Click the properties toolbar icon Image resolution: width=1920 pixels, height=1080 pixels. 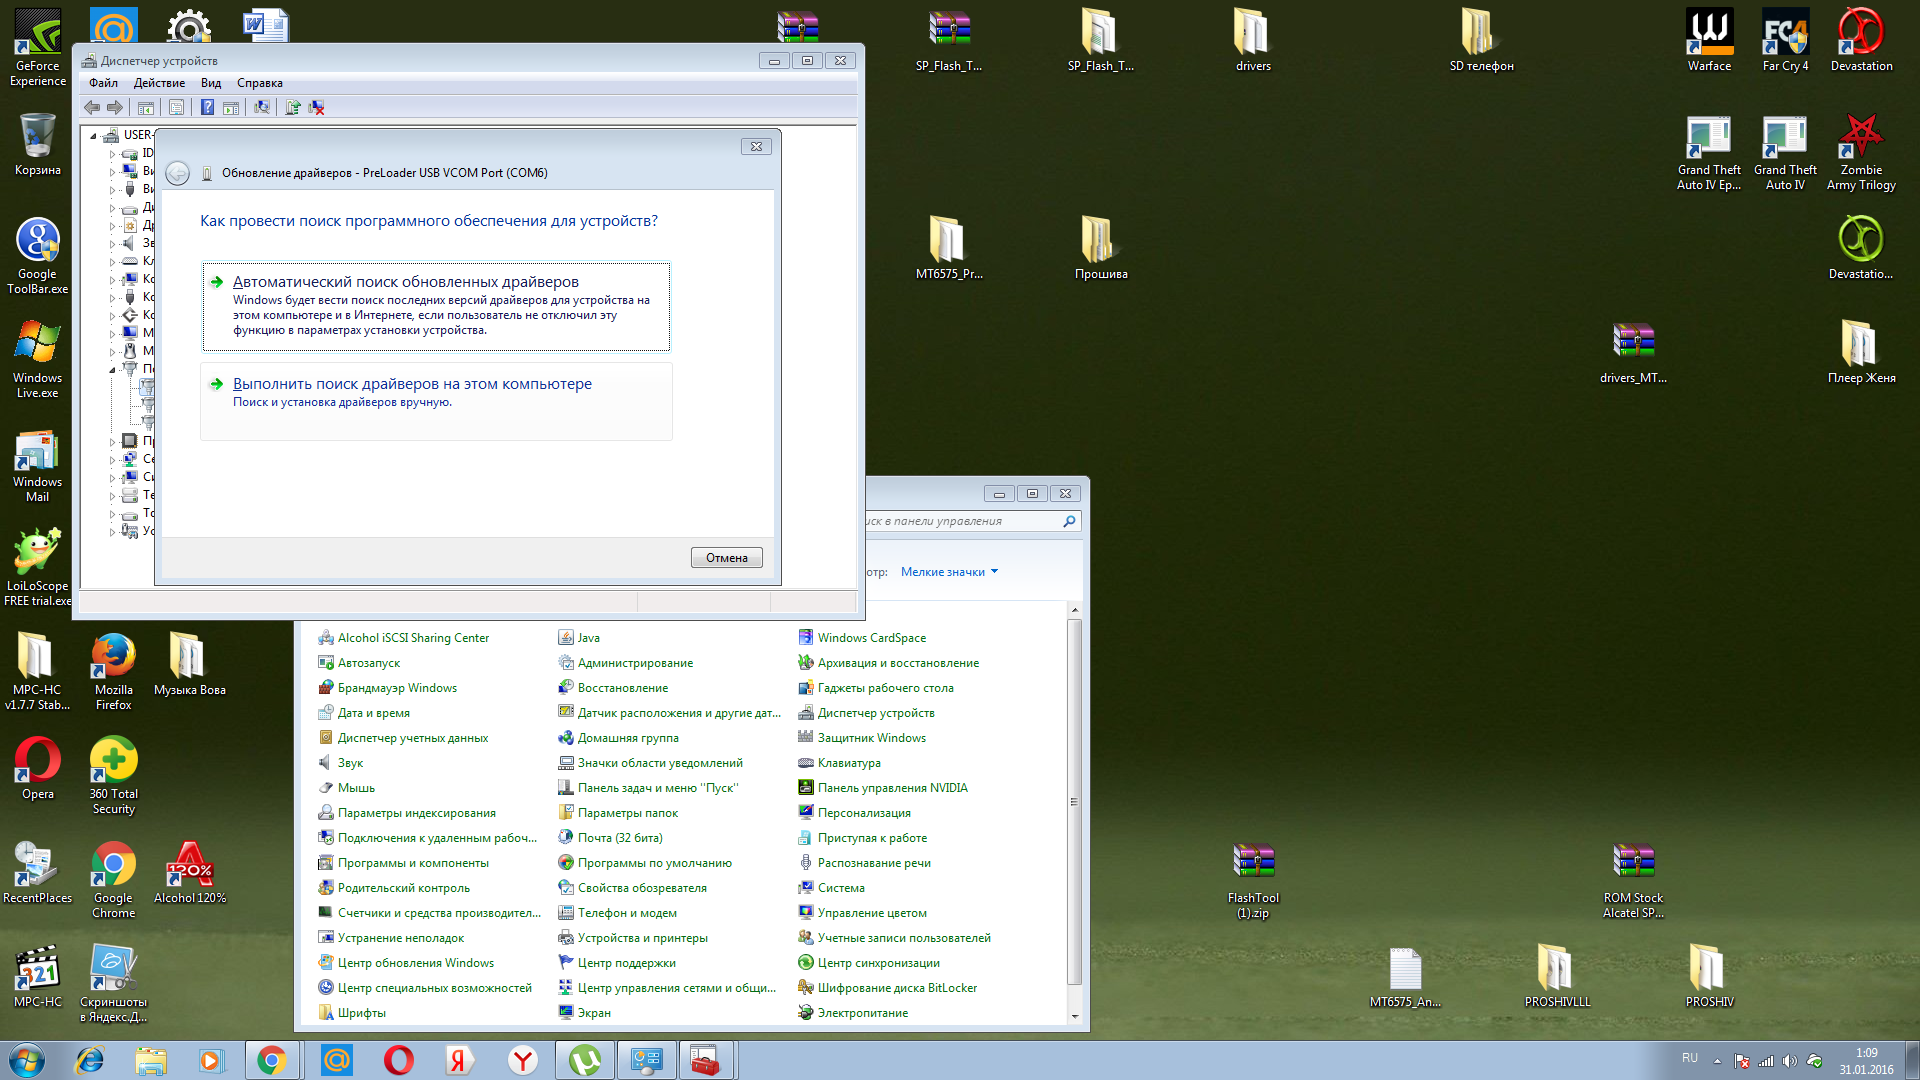tap(176, 107)
